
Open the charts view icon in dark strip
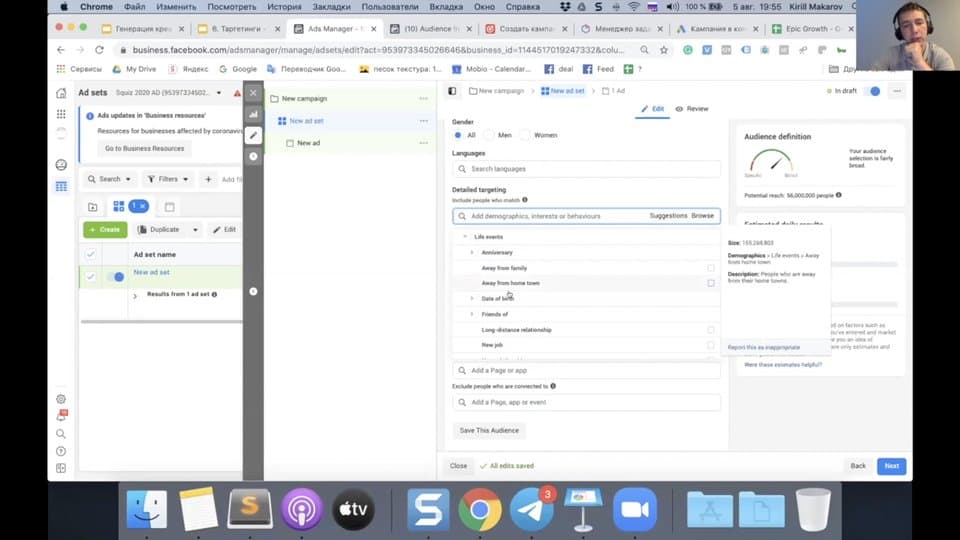pos(253,114)
